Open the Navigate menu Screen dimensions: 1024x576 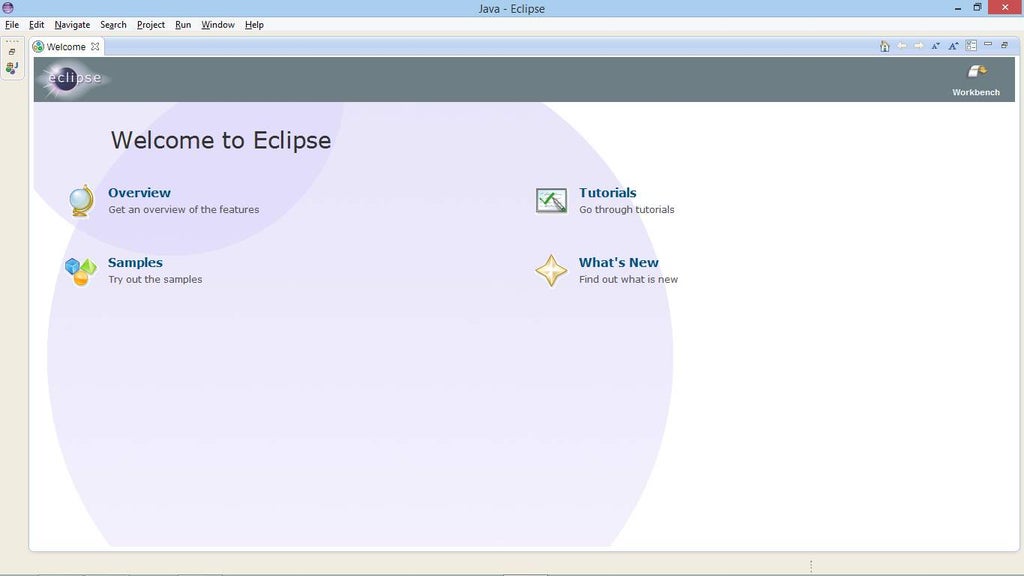click(x=72, y=25)
